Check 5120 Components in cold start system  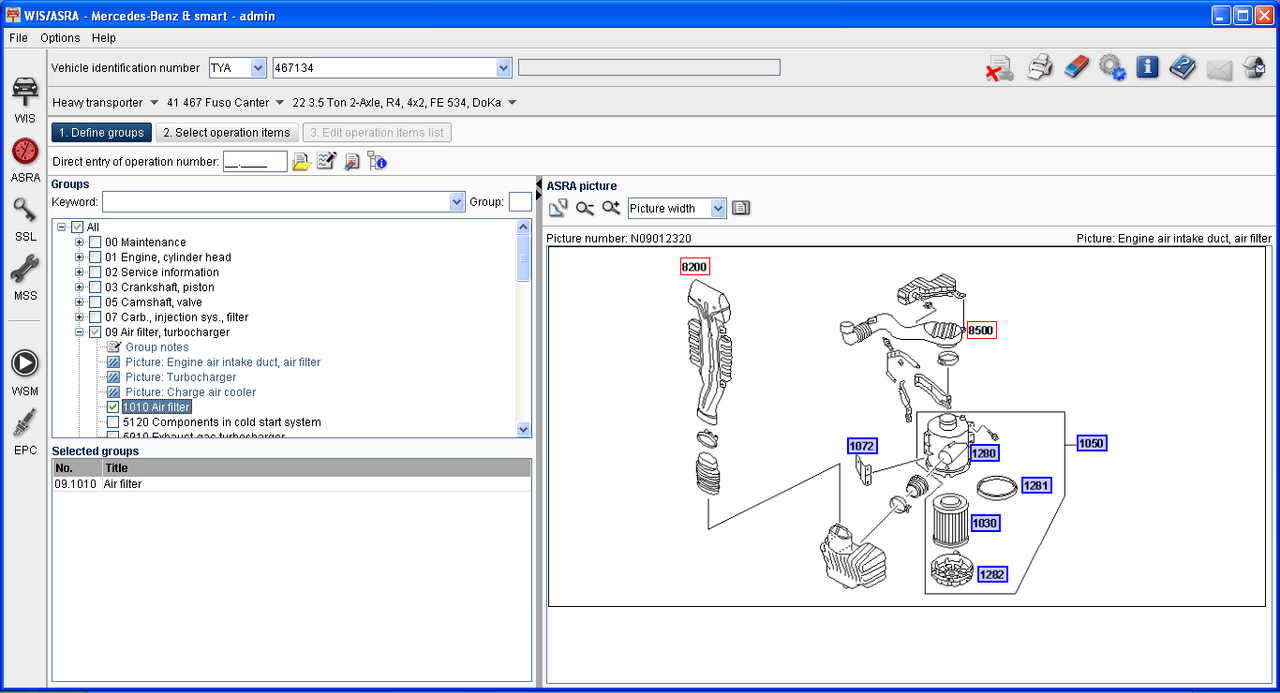click(x=113, y=422)
